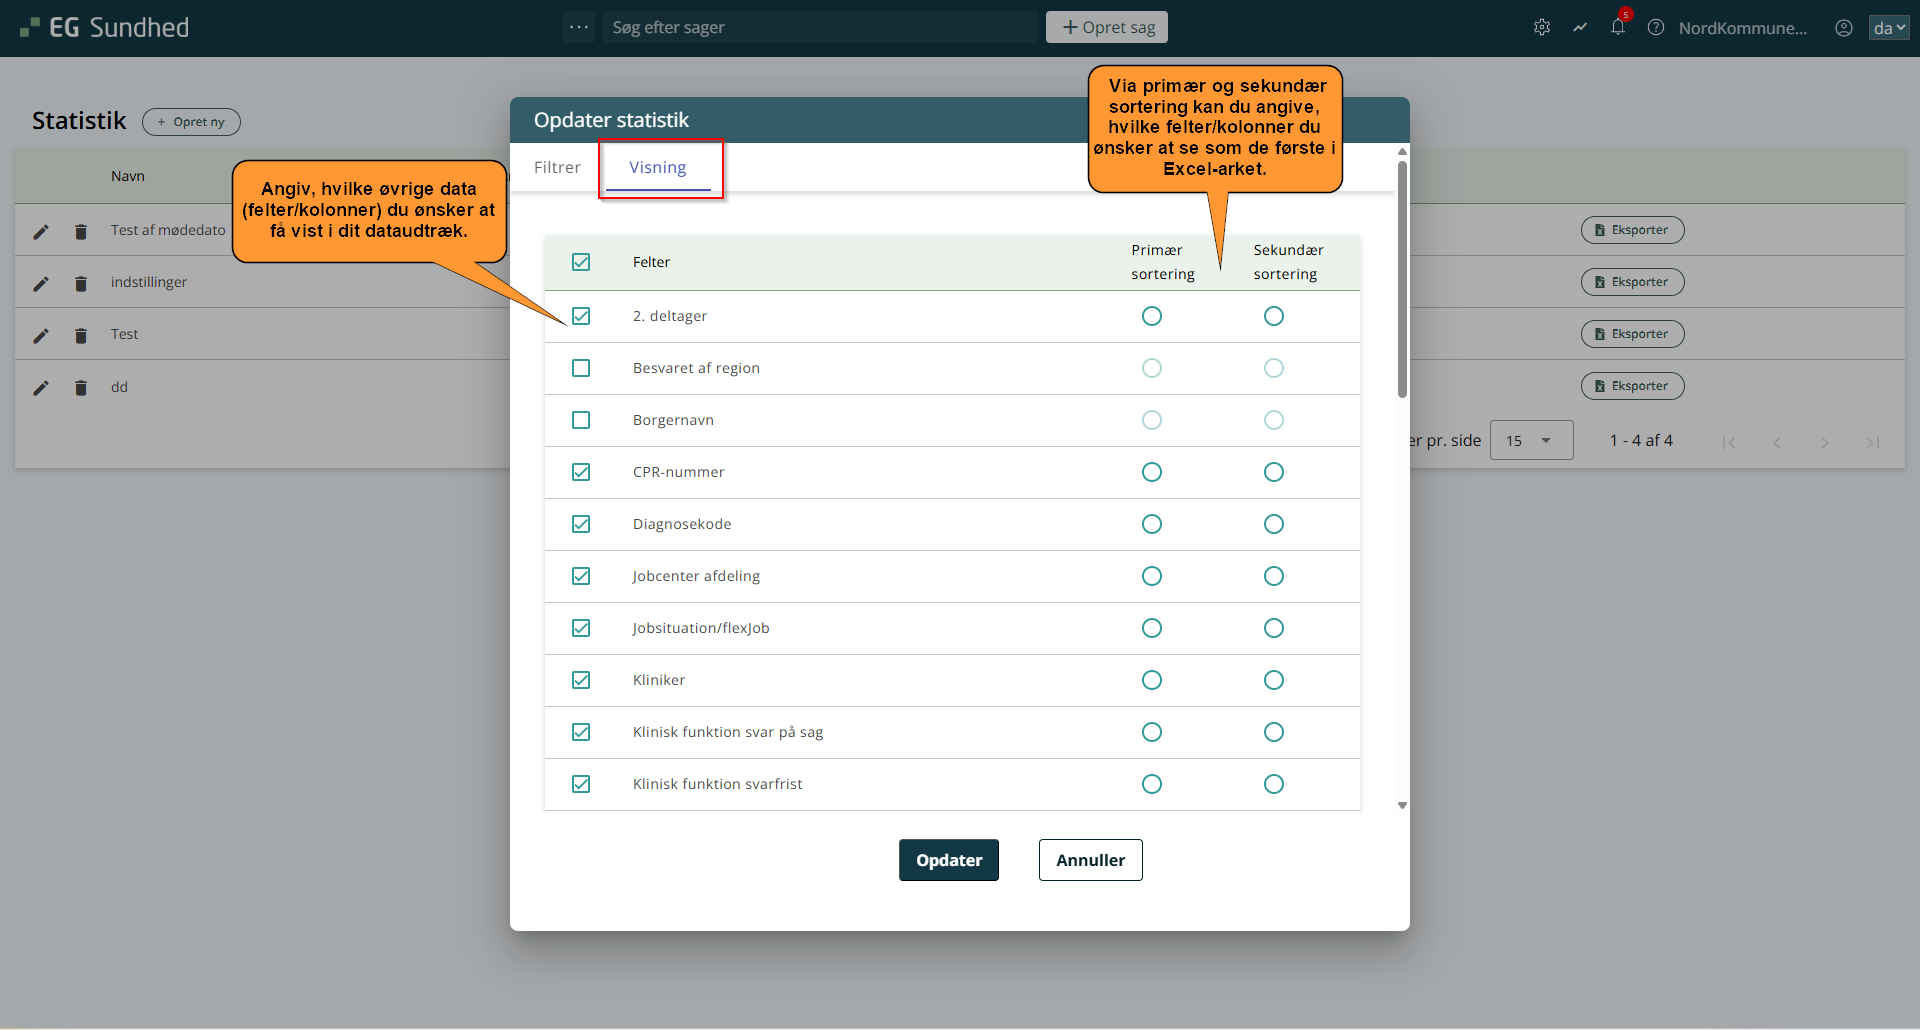Screen dimensions: 1920x1030
Task: Delete the 'Test' row using trash icon
Action: pyautogui.click(x=81, y=336)
